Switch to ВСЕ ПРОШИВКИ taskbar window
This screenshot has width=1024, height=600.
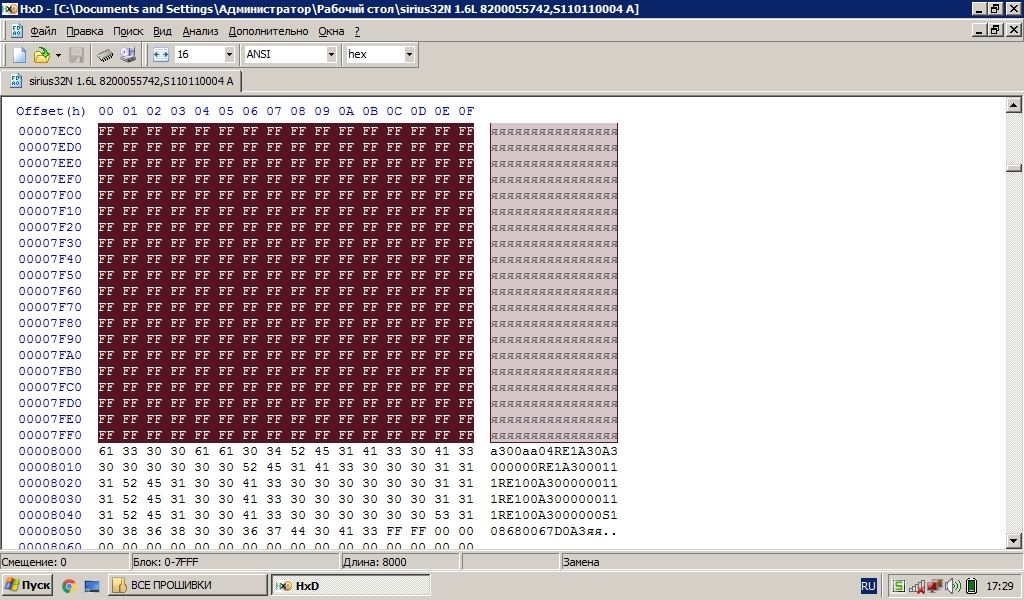[x=188, y=586]
